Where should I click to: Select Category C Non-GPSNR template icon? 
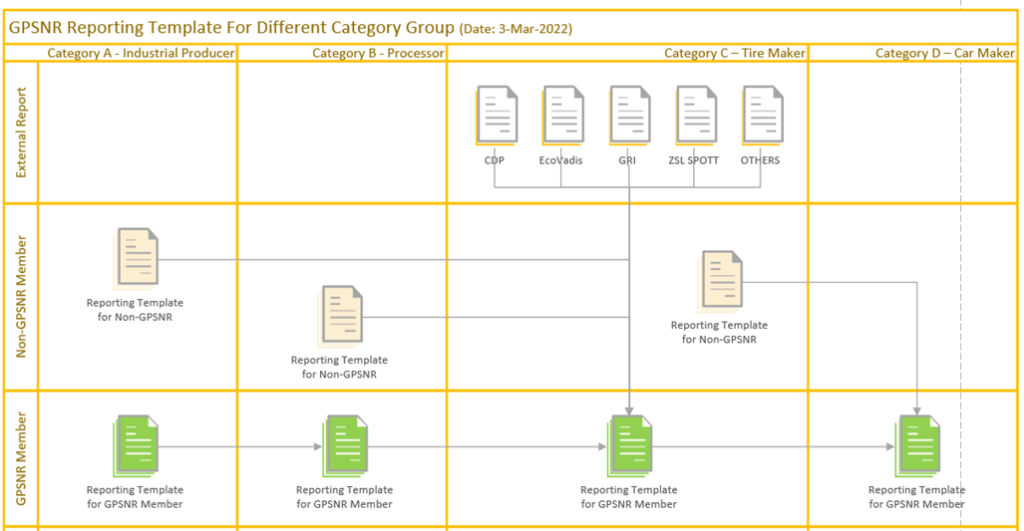[x=720, y=281]
